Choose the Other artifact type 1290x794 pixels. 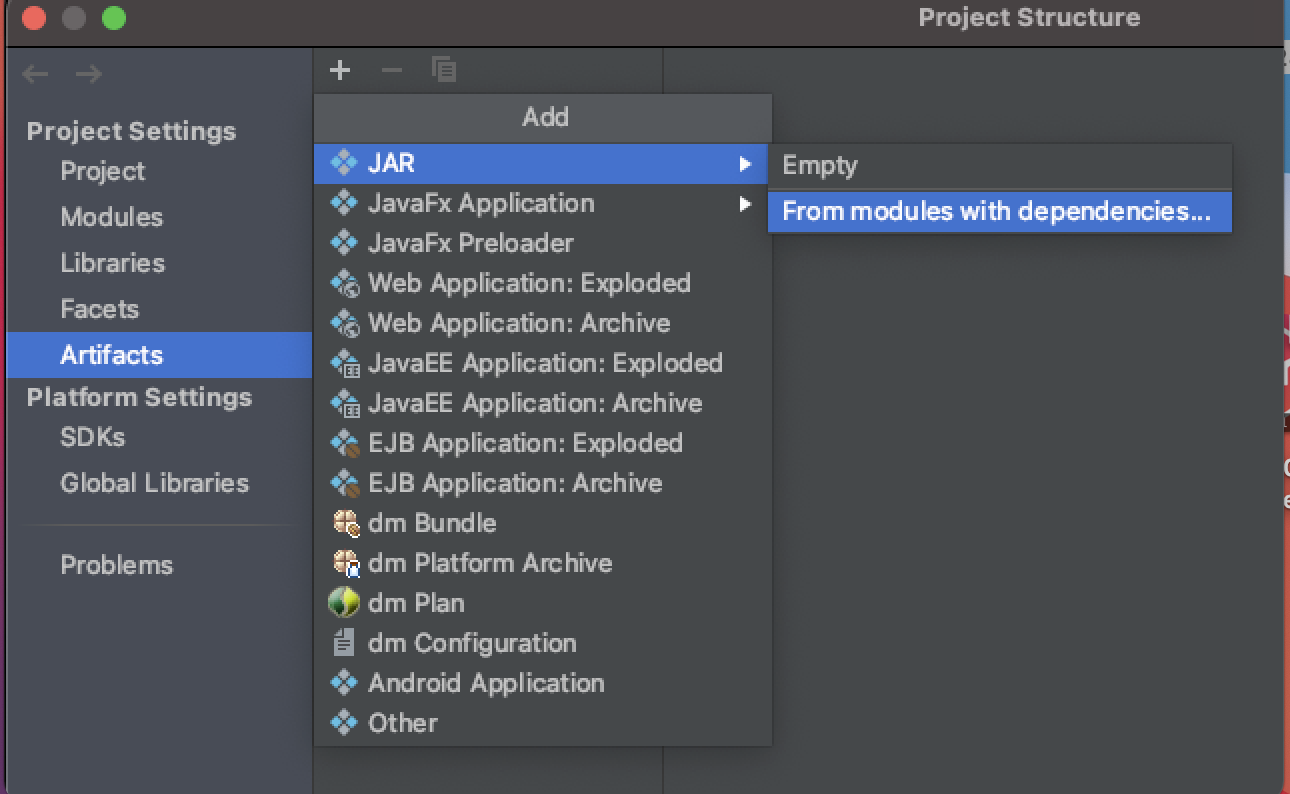coord(404,723)
